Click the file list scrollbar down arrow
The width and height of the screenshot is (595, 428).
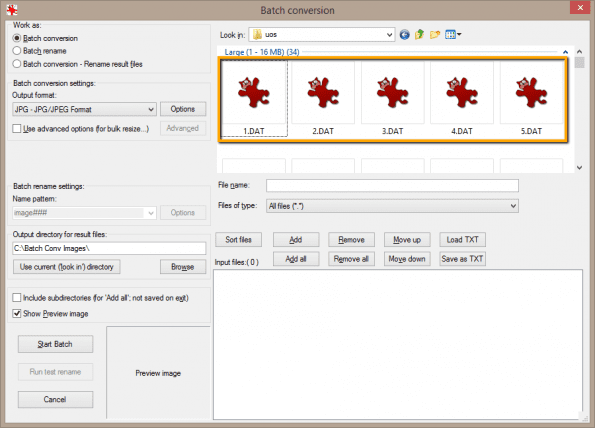[579, 167]
